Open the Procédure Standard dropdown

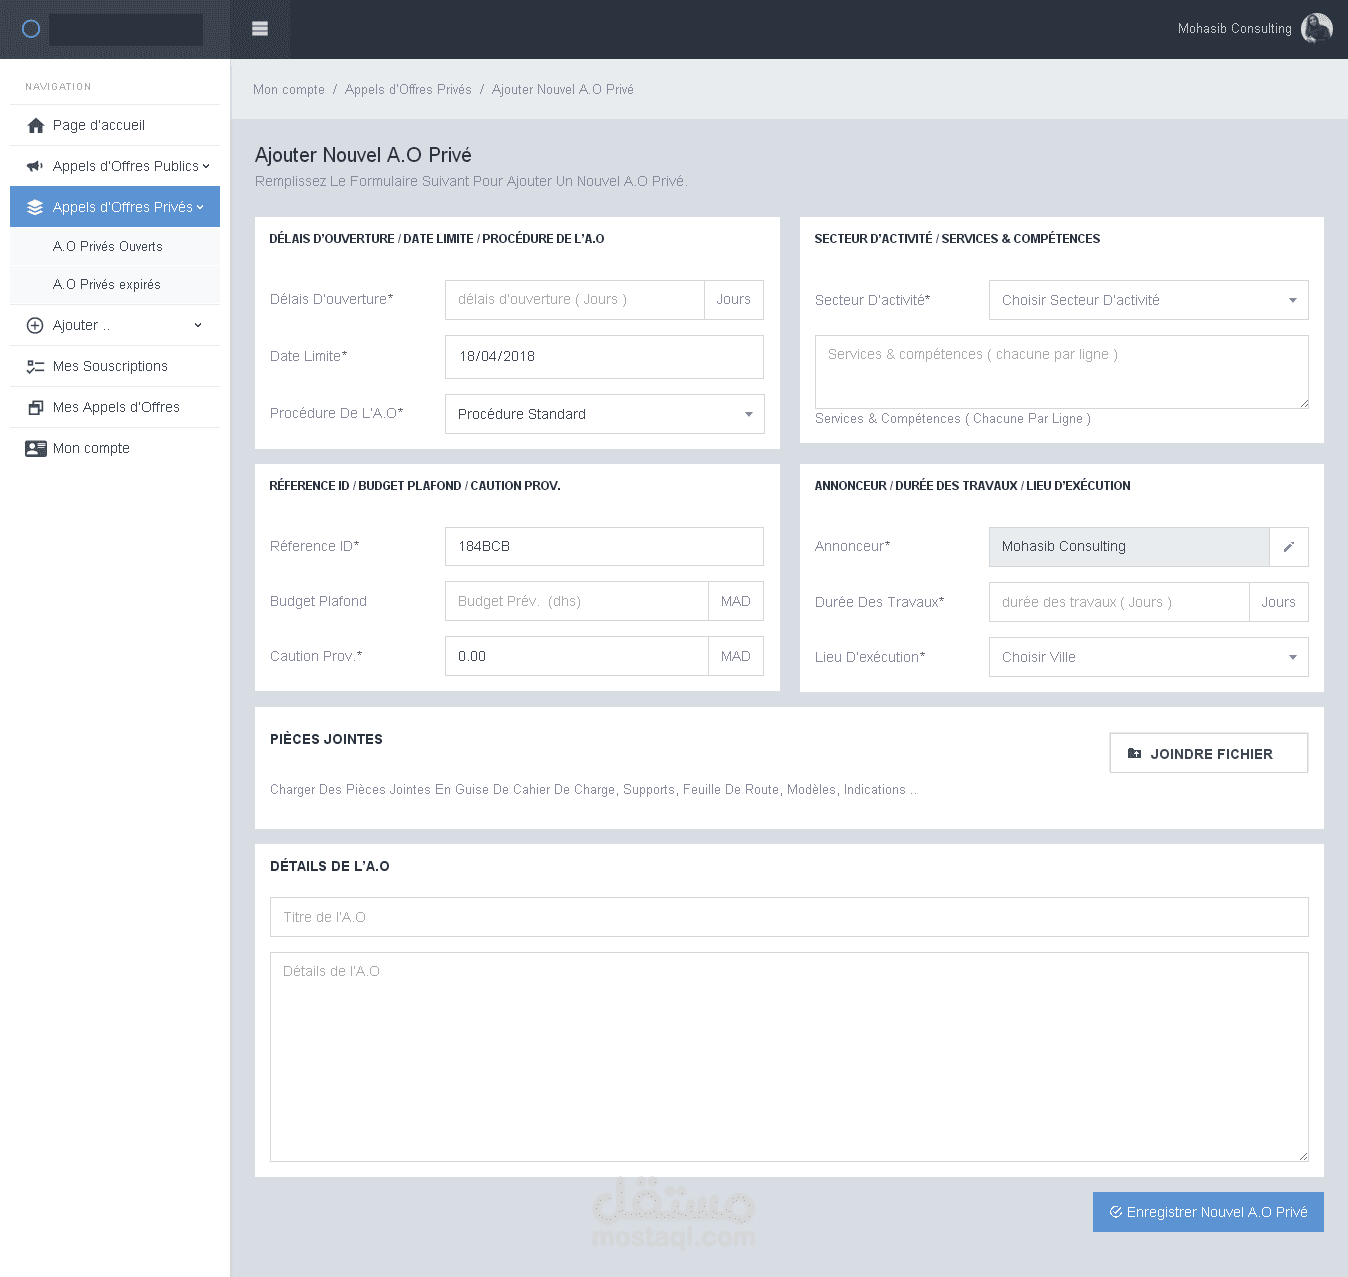(605, 414)
